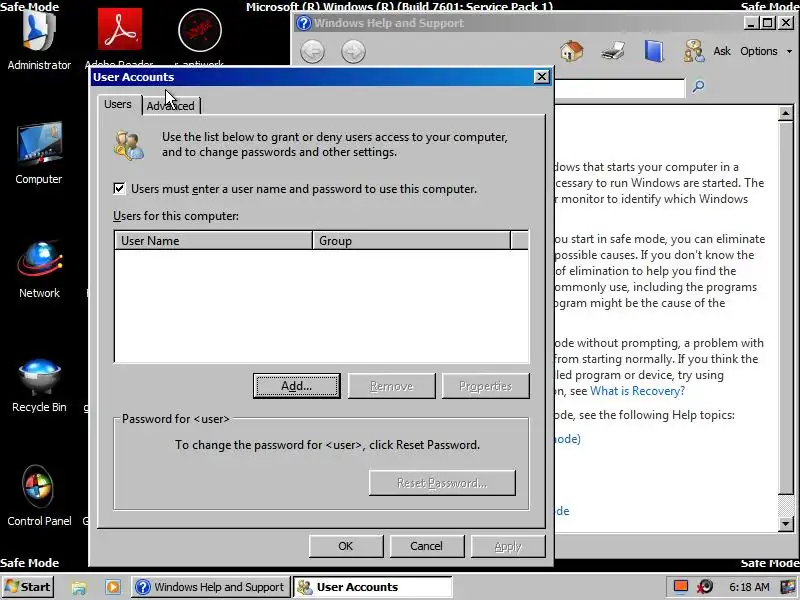The image size is (800, 600).
Task: Sort by Group column header
Action: (x=411, y=240)
